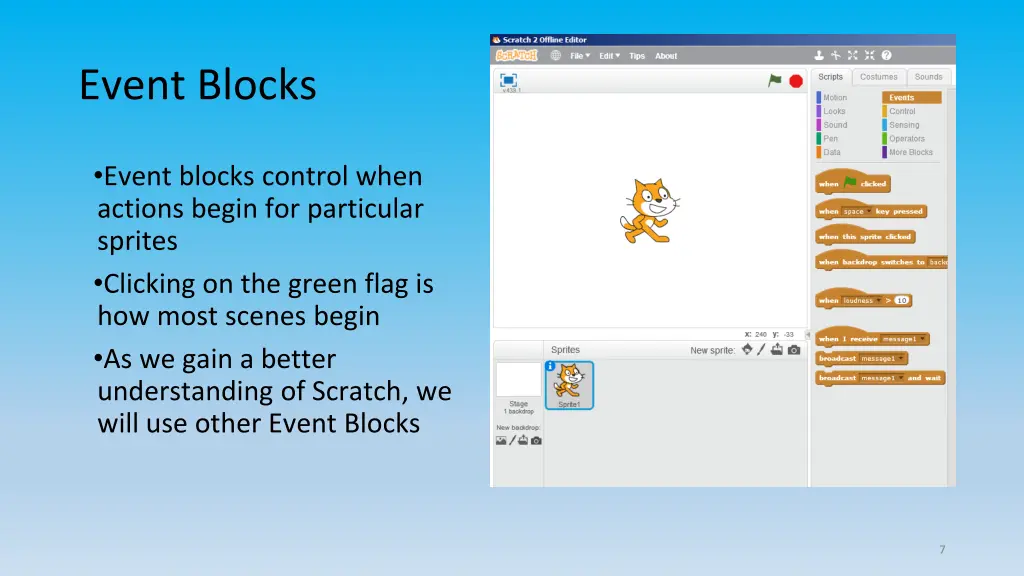Viewport: 1024px width, 576px height.
Task: Open message1 dropdown in 'broadcast and wait' block
Action: point(882,378)
